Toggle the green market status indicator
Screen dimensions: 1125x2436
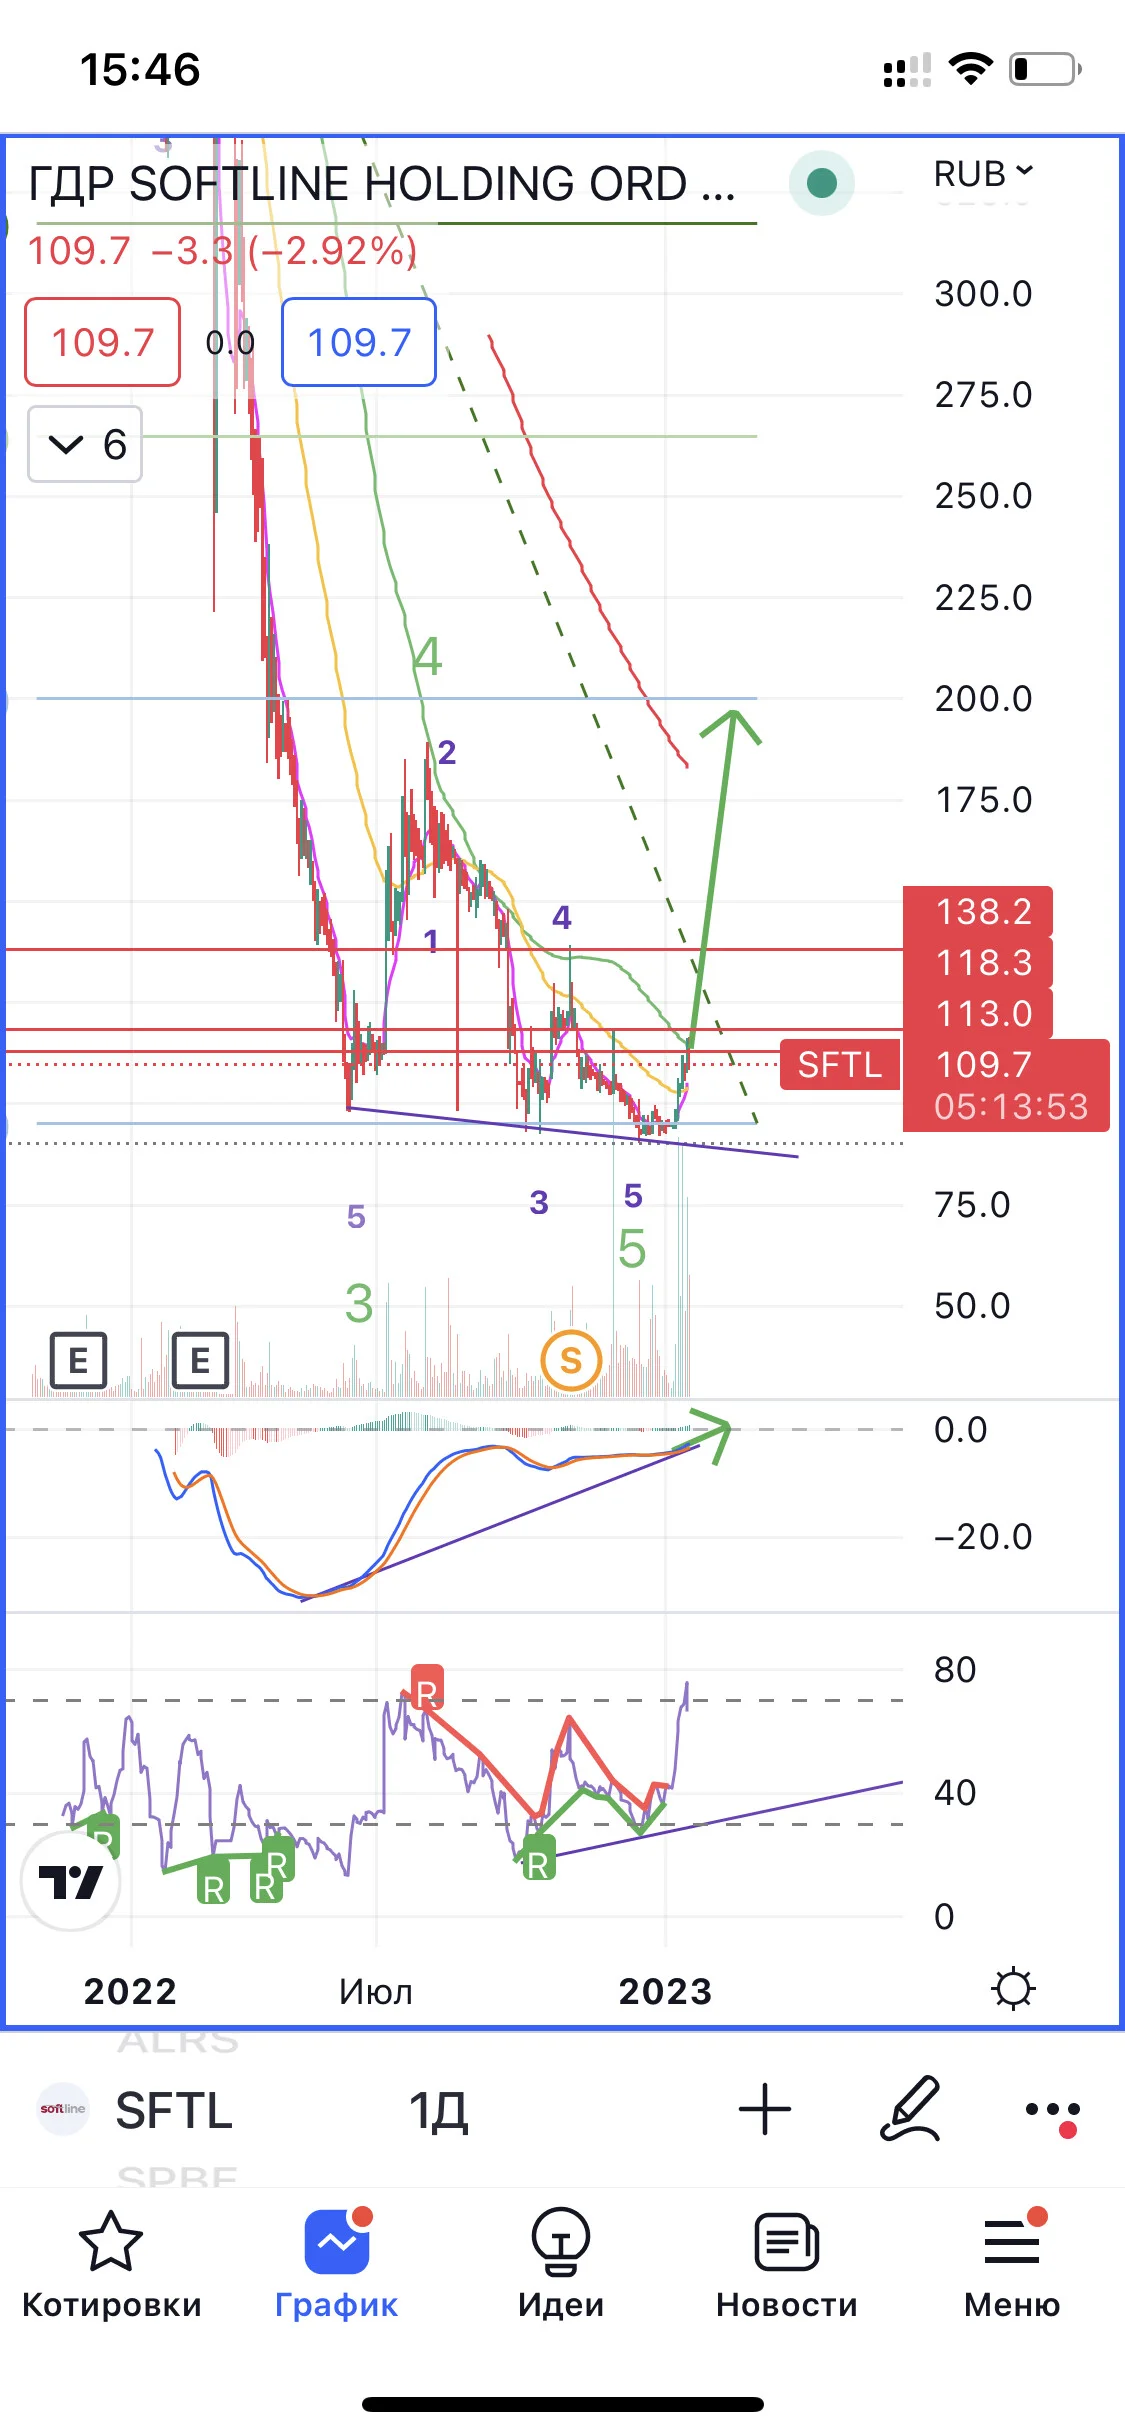point(822,183)
